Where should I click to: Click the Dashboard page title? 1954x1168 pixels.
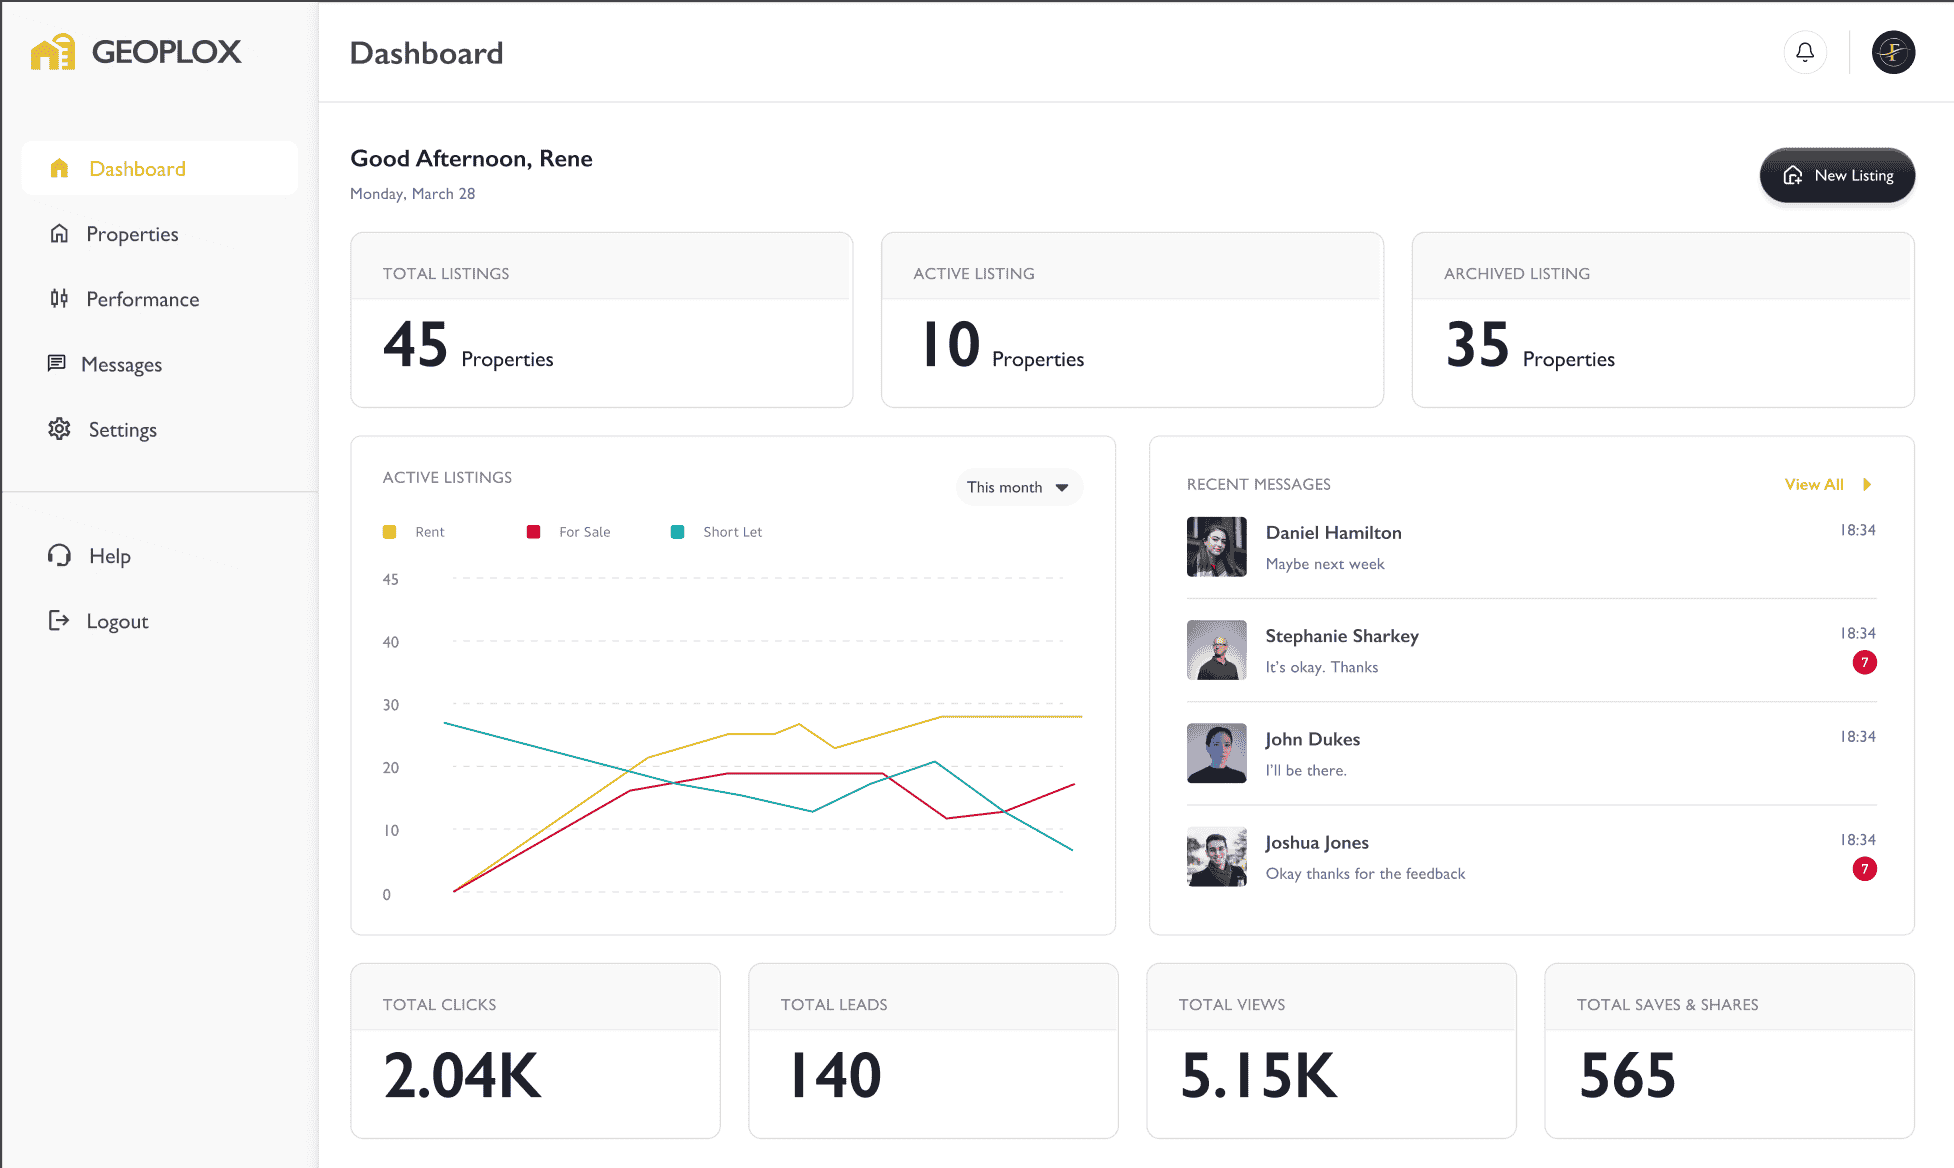point(426,53)
